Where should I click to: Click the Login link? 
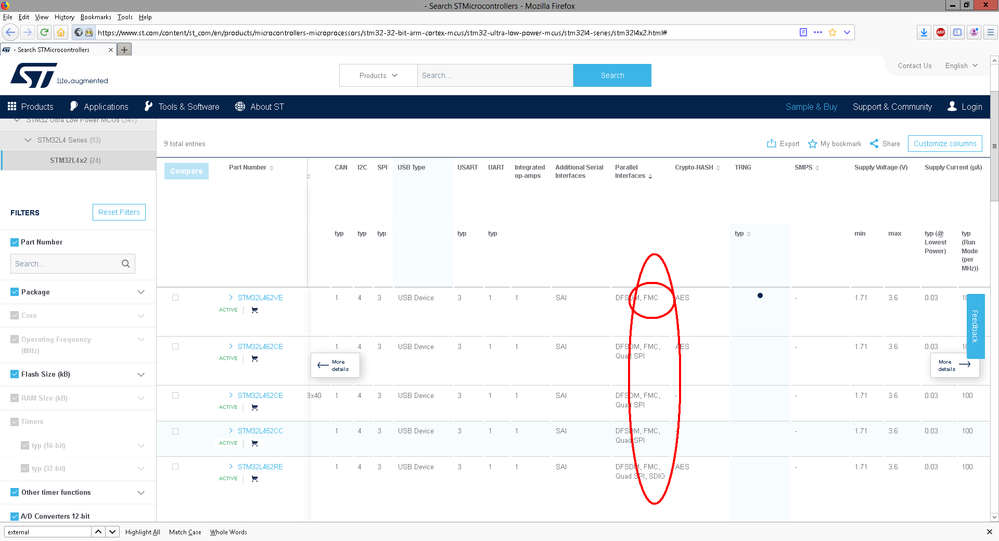pos(965,106)
